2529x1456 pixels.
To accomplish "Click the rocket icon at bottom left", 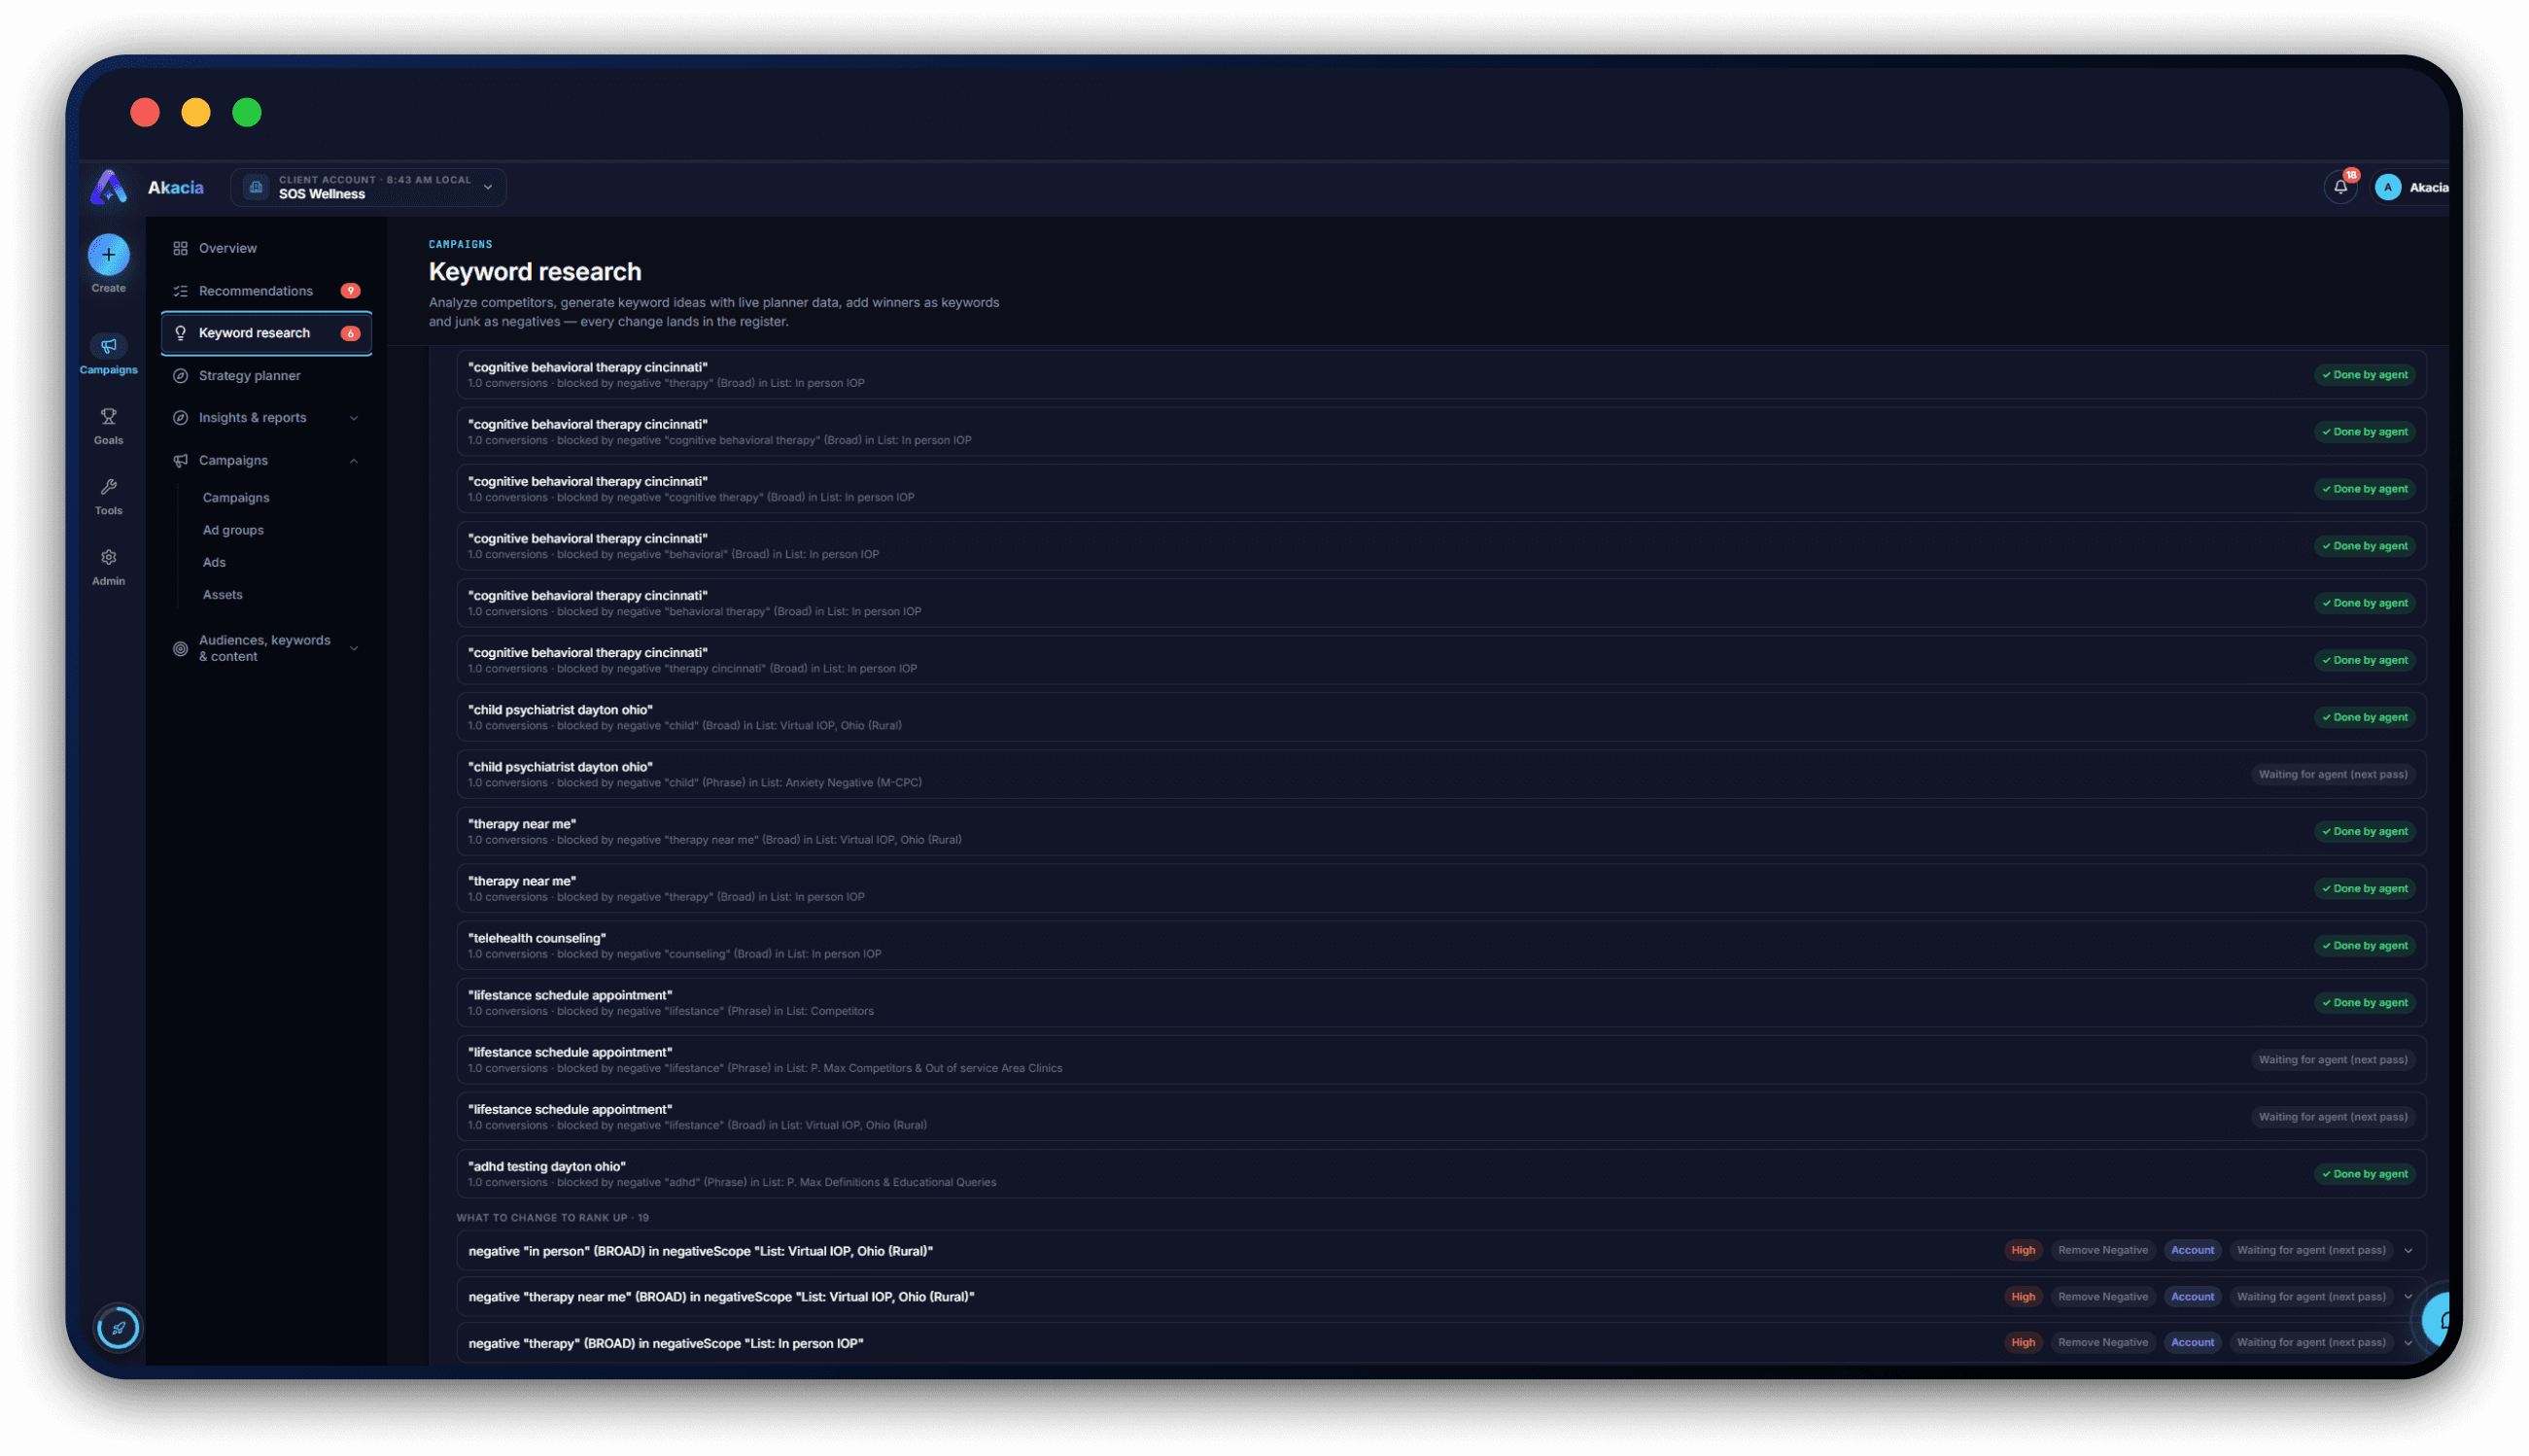I will pyautogui.click(x=118, y=1327).
